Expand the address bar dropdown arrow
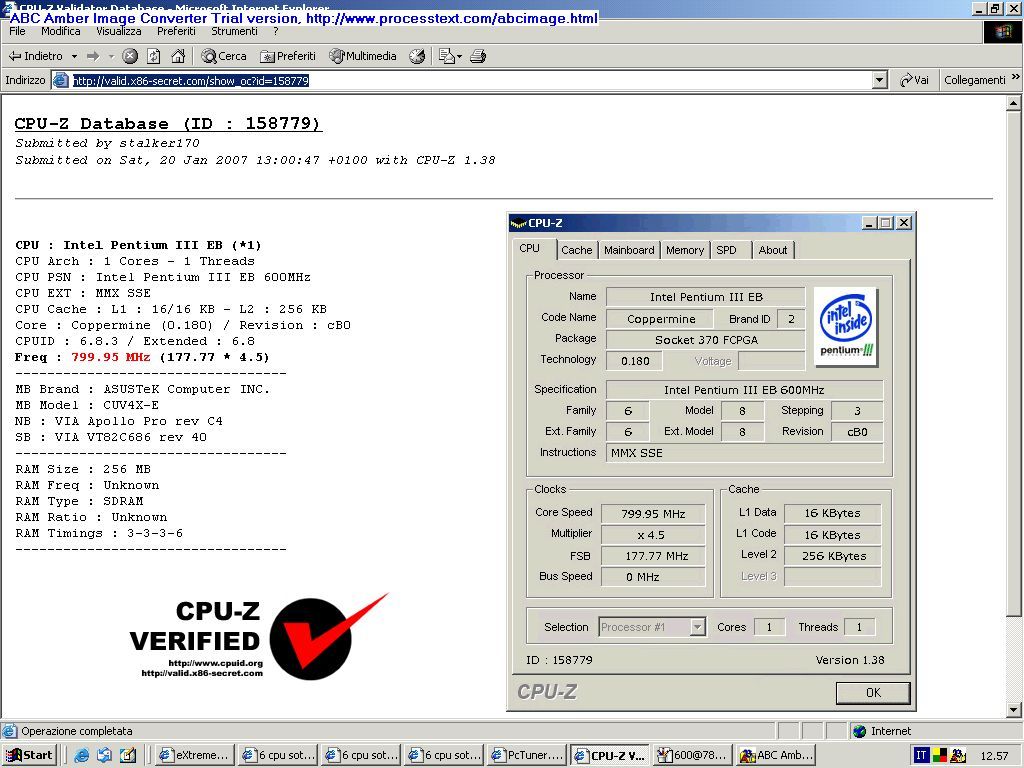 pyautogui.click(x=880, y=80)
